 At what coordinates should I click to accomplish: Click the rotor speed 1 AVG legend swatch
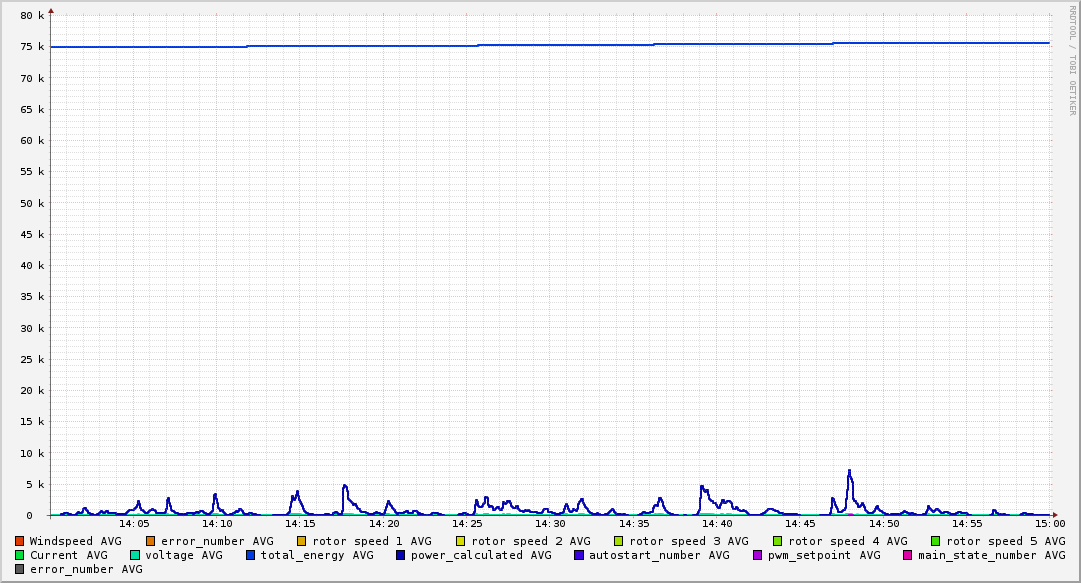point(301,541)
